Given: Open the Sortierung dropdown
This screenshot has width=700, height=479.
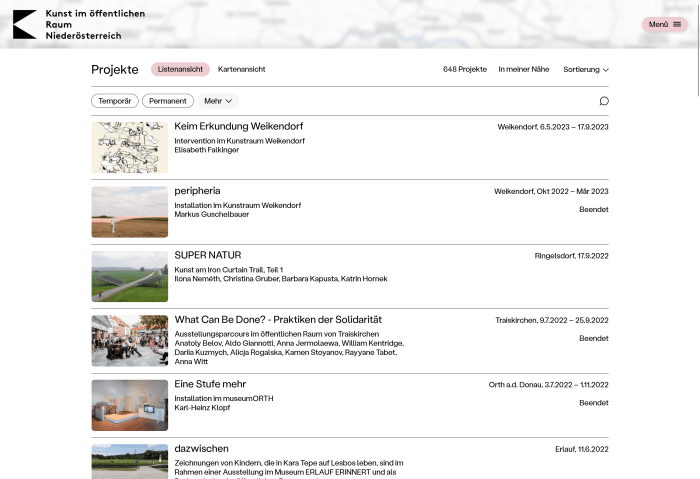Looking at the screenshot, I should [585, 70].
